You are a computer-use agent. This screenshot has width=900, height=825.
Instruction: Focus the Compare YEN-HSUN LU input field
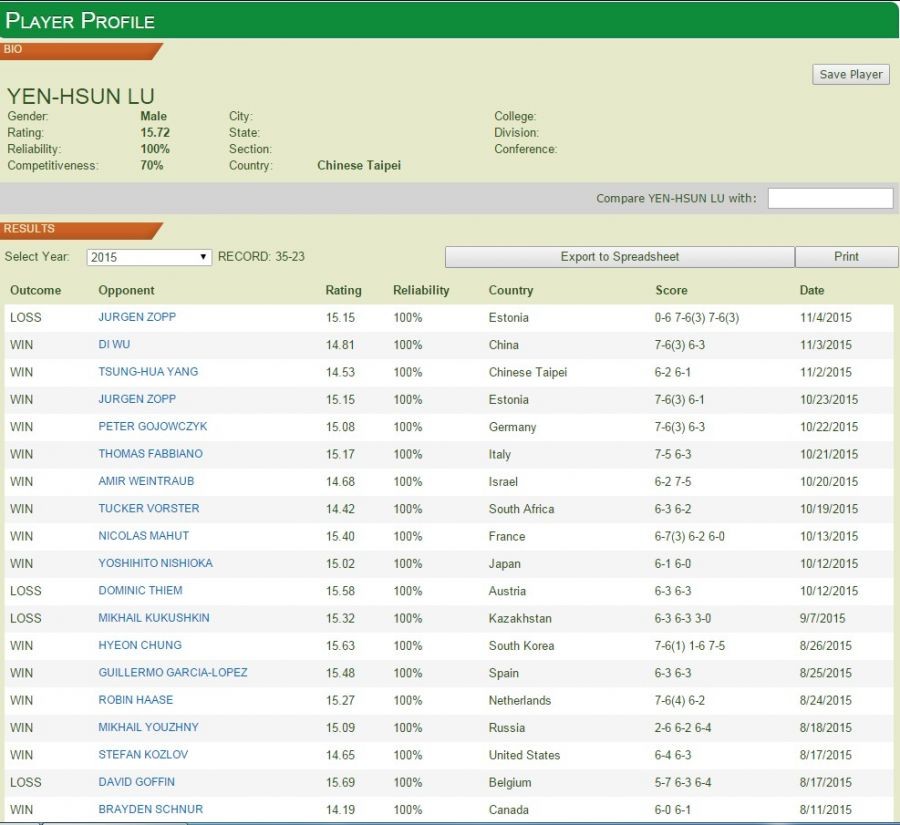[x=830, y=198]
